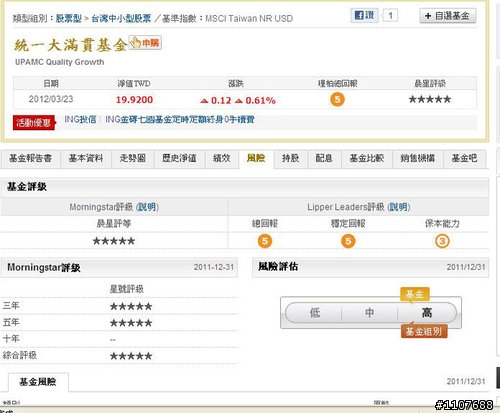Screen dimensions: 500x413
Task: Switch to the 基本資料 tab
Action: pos(86,158)
